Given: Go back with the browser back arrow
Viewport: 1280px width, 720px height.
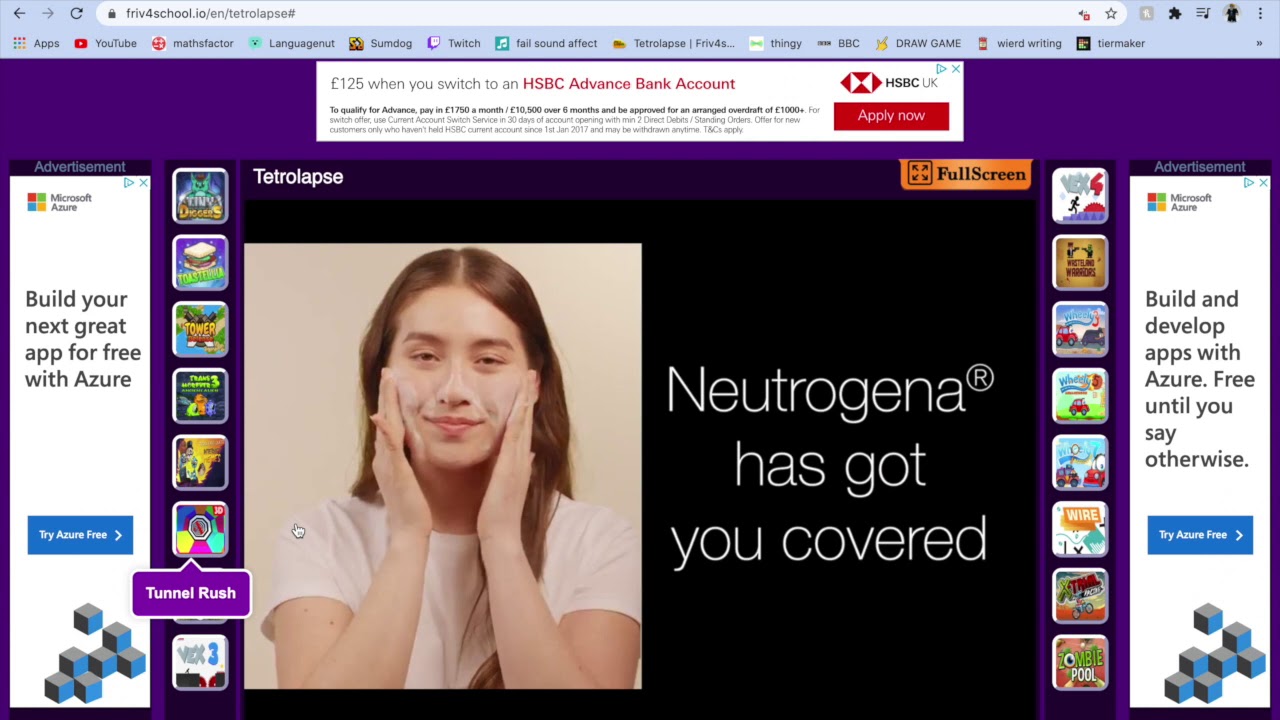Looking at the screenshot, I should point(19,13).
